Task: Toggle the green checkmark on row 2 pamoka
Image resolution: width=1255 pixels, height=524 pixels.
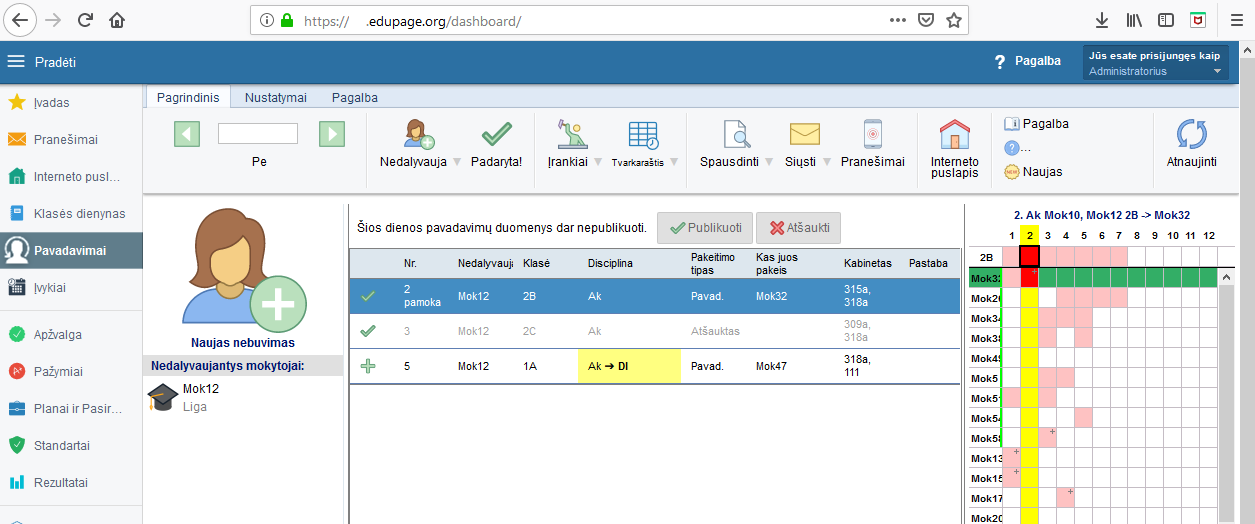Action: 368,296
